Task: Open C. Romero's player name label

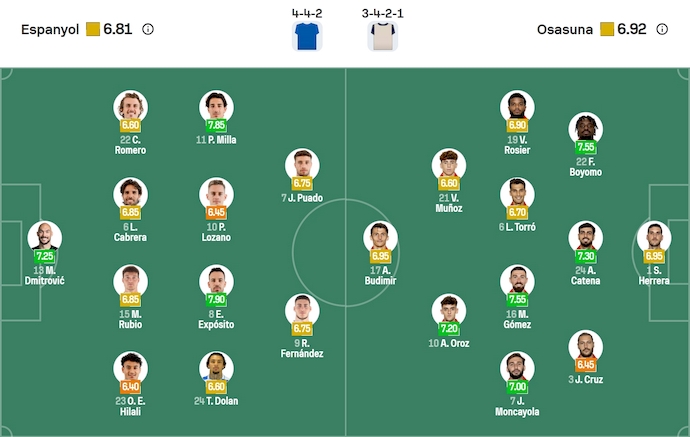Action: tap(130, 145)
